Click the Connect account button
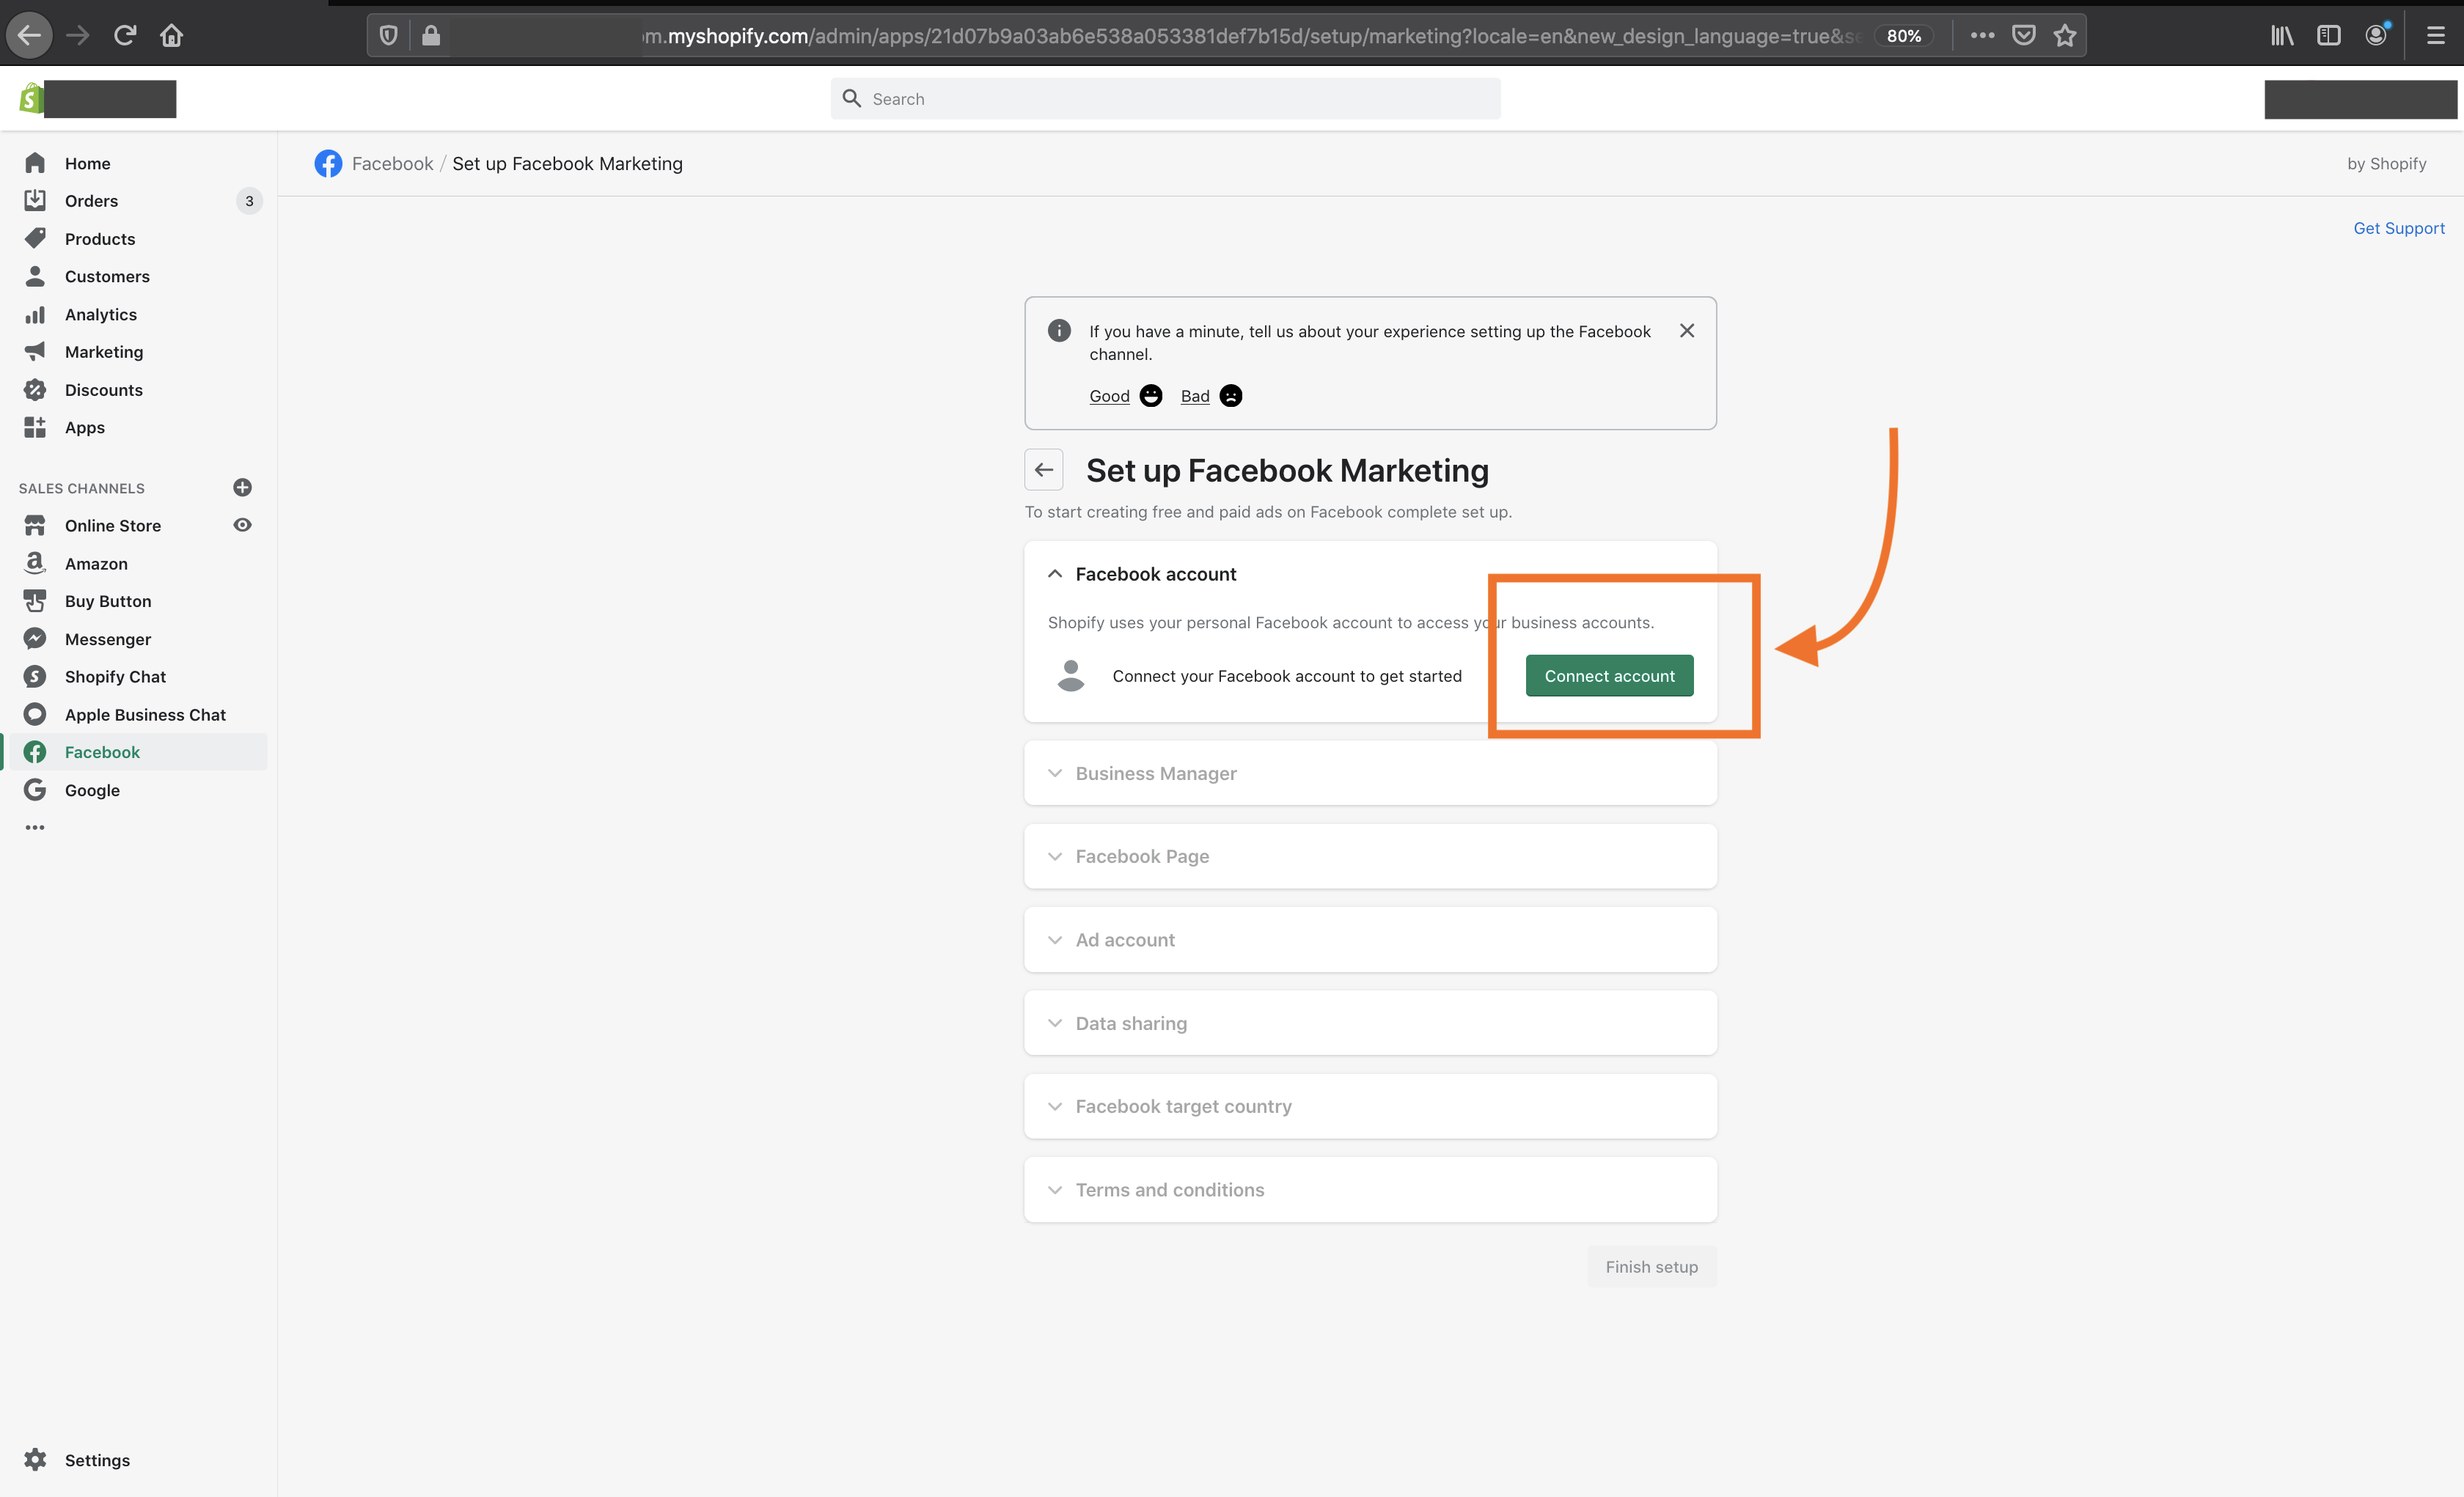The height and width of the screenshot is (1497, 2464). point(1609,676)
